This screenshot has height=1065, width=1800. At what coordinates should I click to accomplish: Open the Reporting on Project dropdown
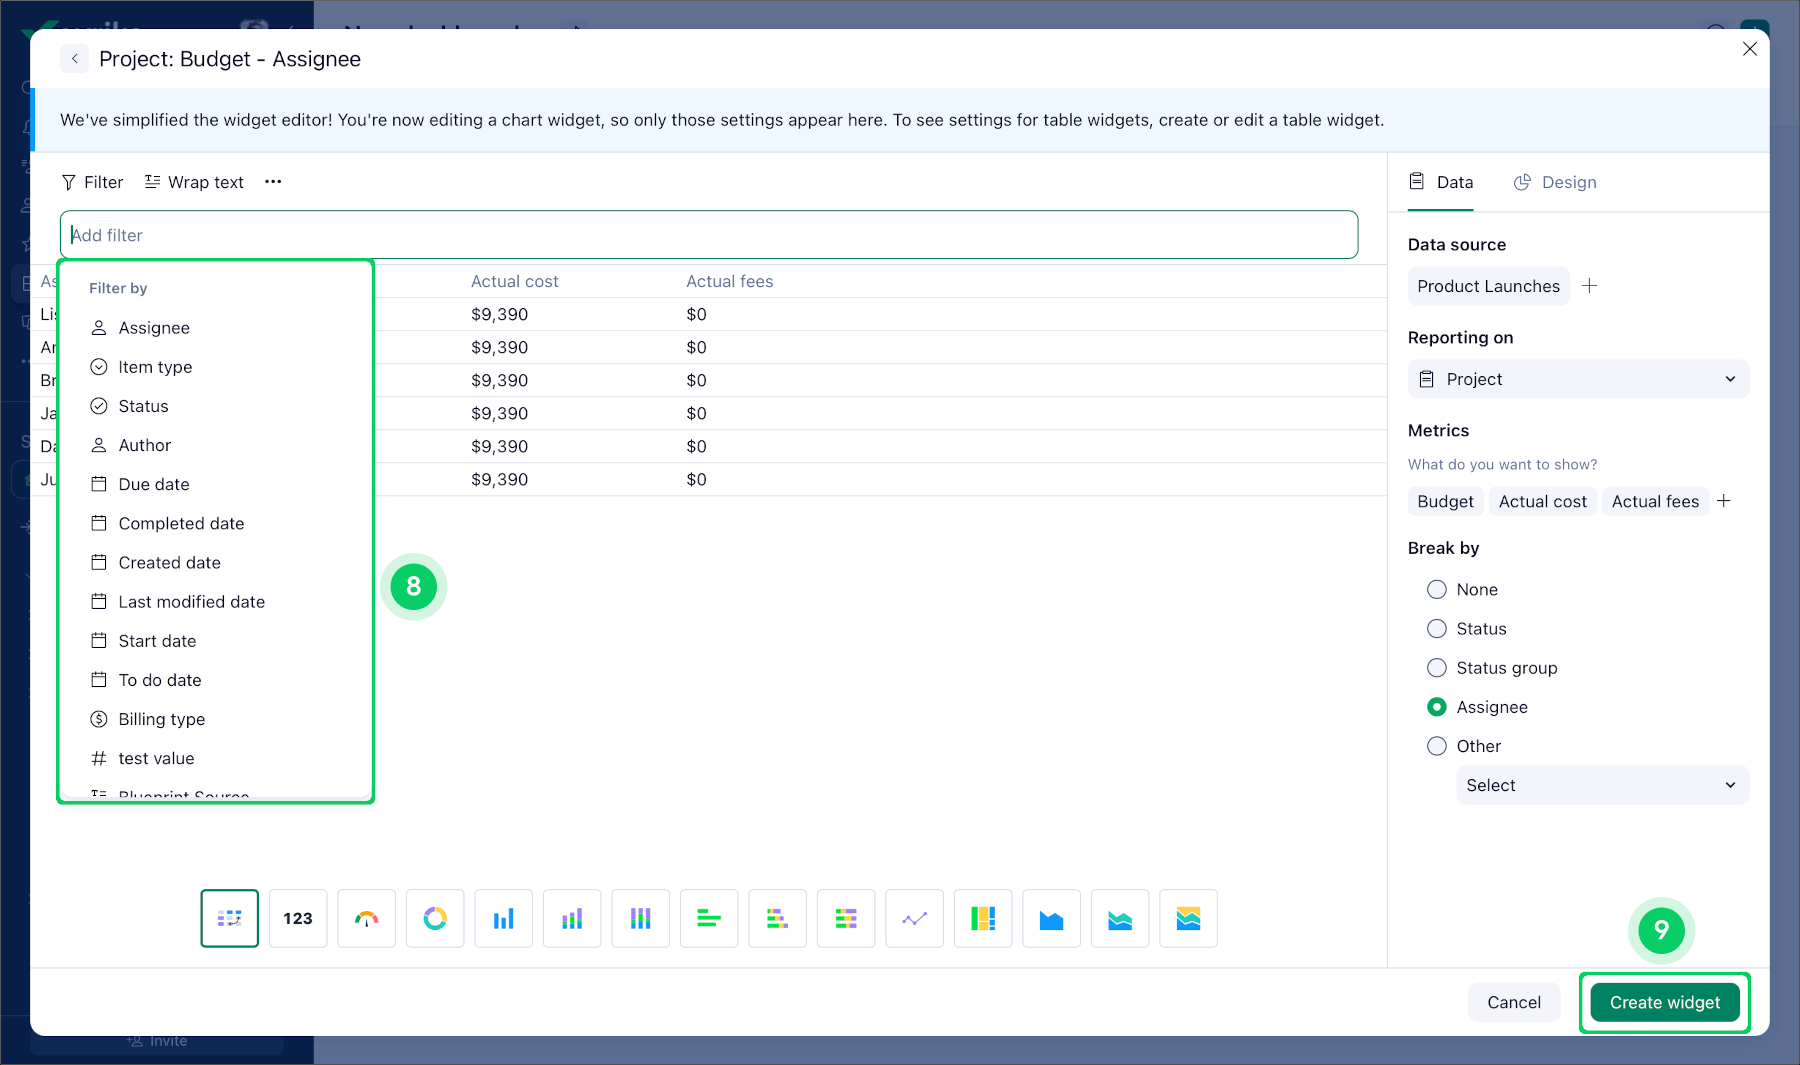click(1579, 379)
